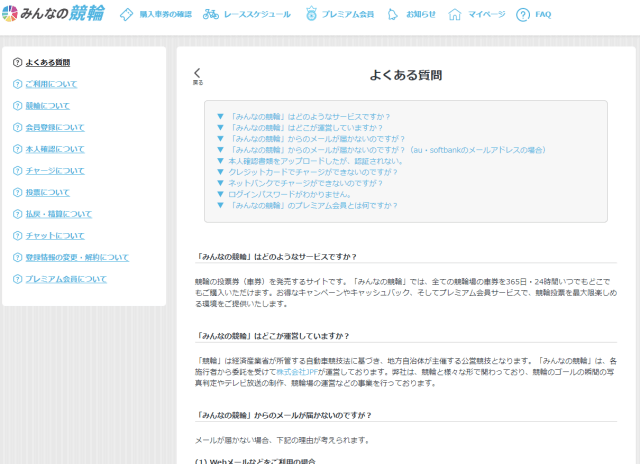
Task: Jump to 「みんなの競輪」からのメールが届かないのですが？ first link
Action: (x=317, y=139)
